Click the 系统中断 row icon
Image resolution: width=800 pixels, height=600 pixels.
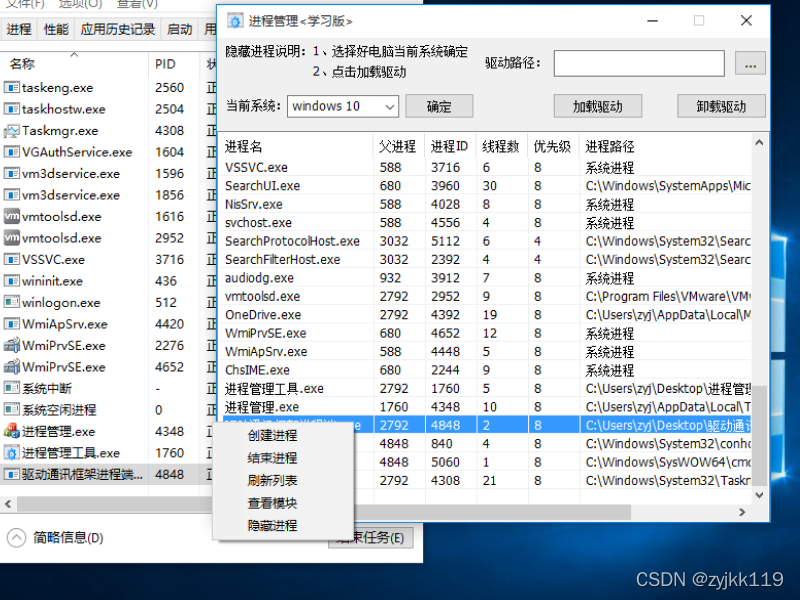point(11,388)
